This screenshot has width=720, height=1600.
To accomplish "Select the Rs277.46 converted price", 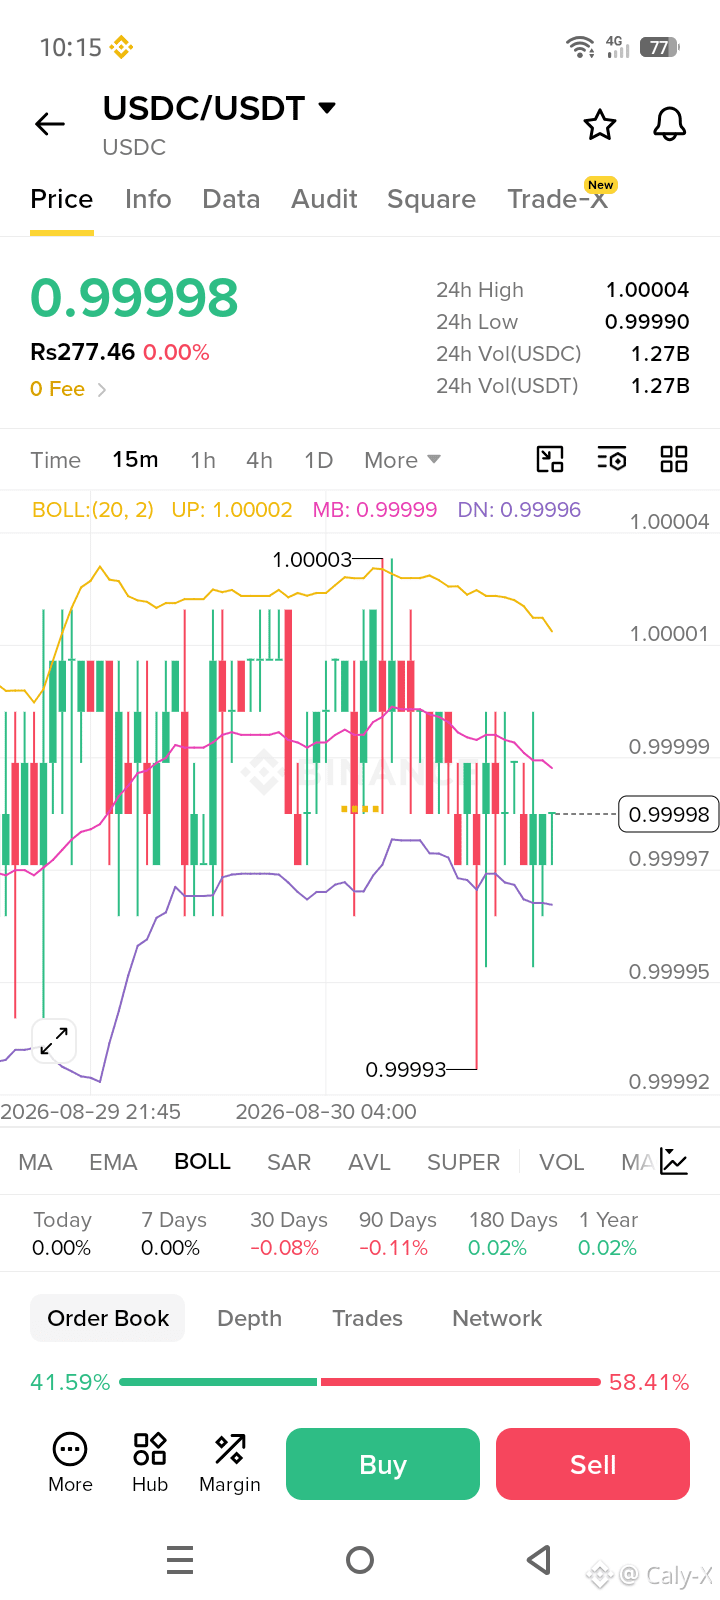I will (x=83, y=352).
